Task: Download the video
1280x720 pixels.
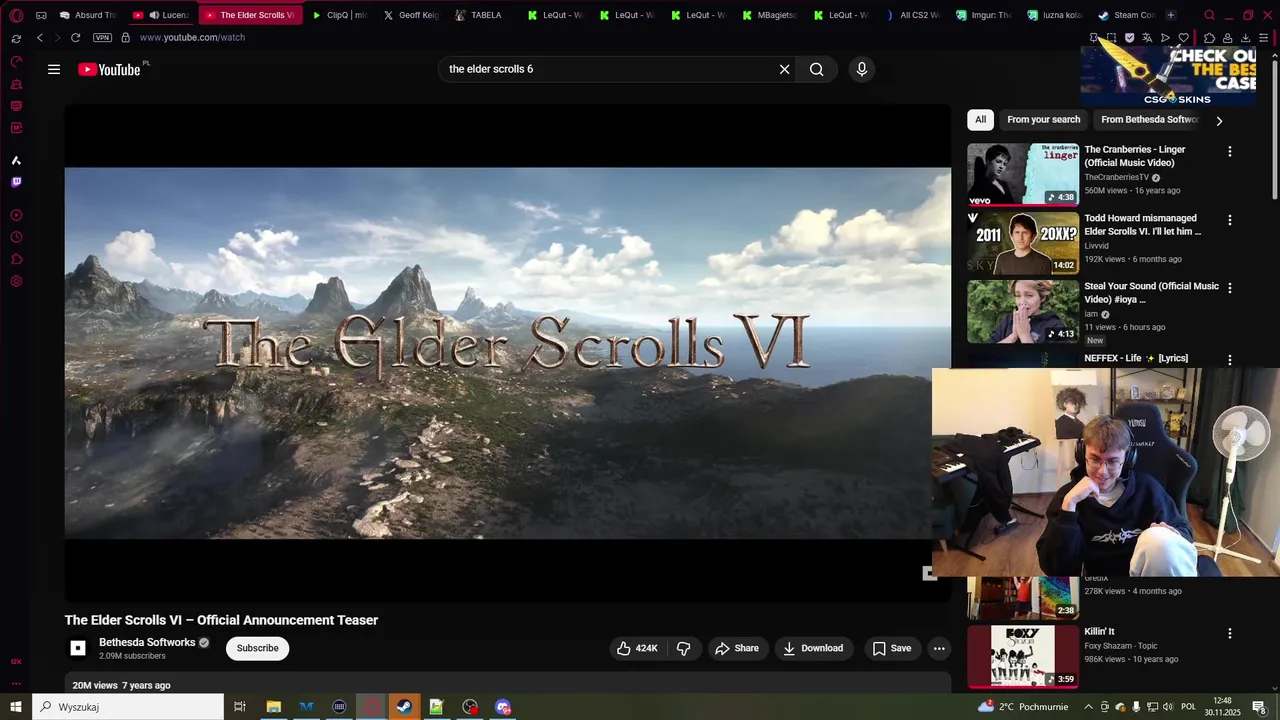Action: point(813,648)
